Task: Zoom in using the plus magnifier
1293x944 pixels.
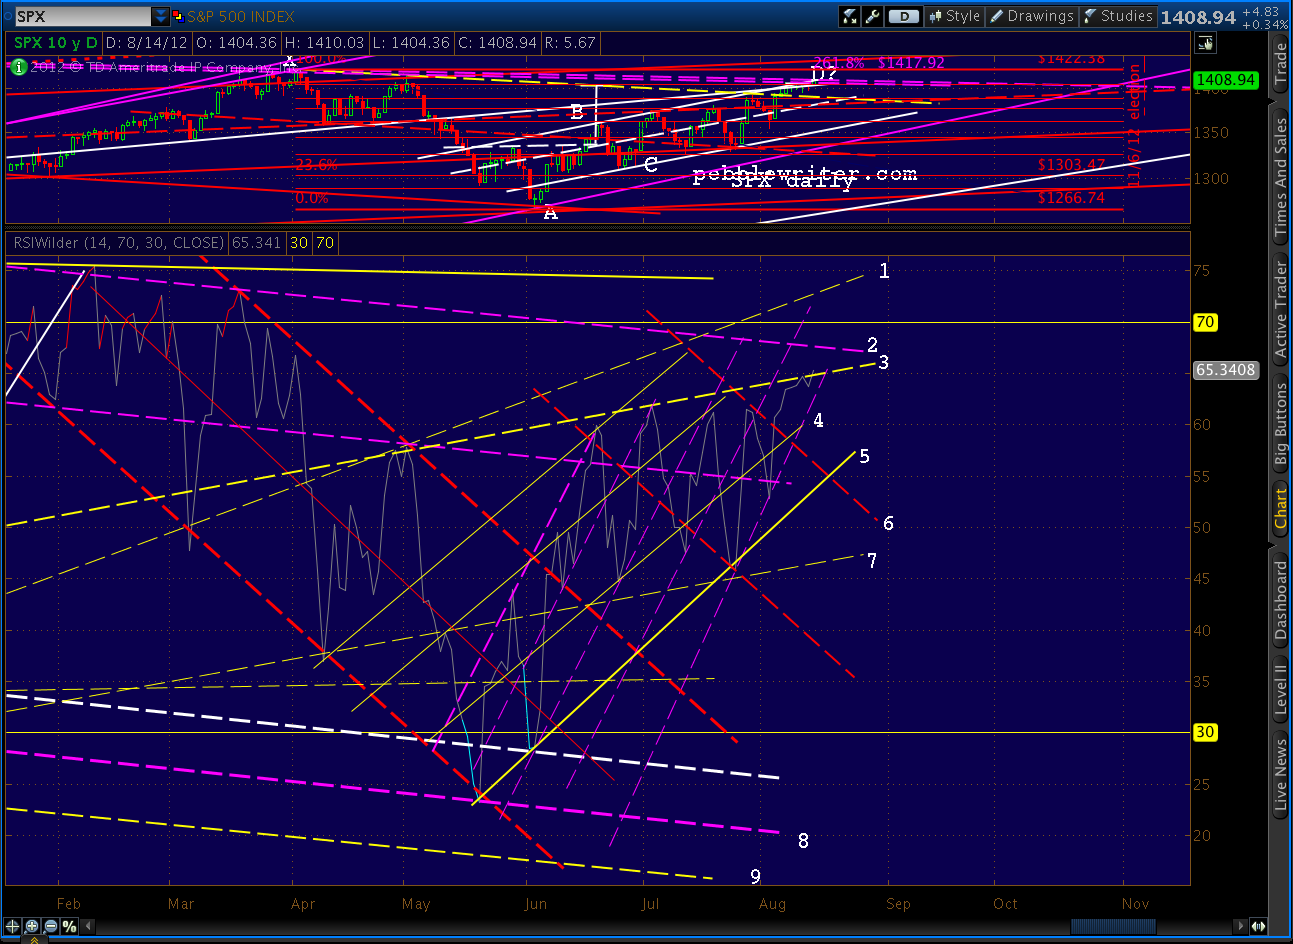Action: pos(32,927)
